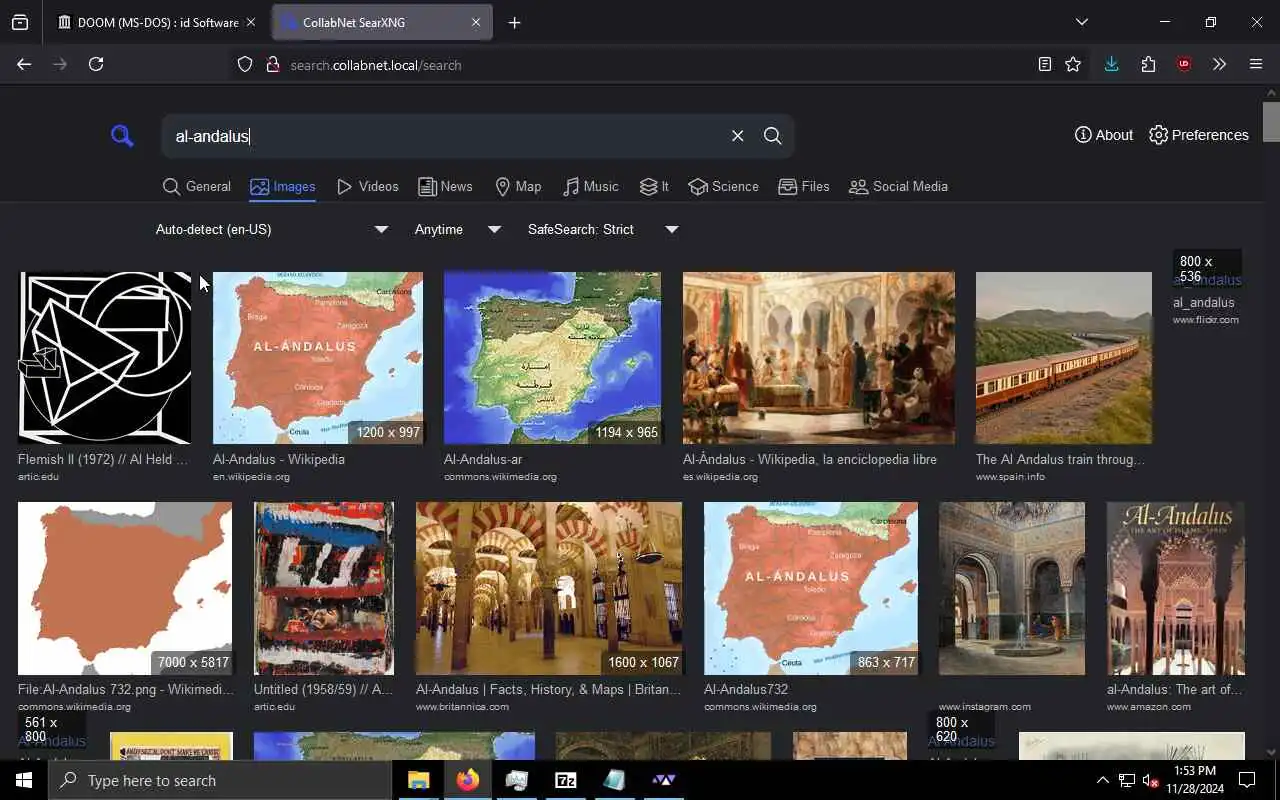Select the Images category tab
This screenshot has height=800, width=1280.
pyautogui.click(x=283, y=186)
